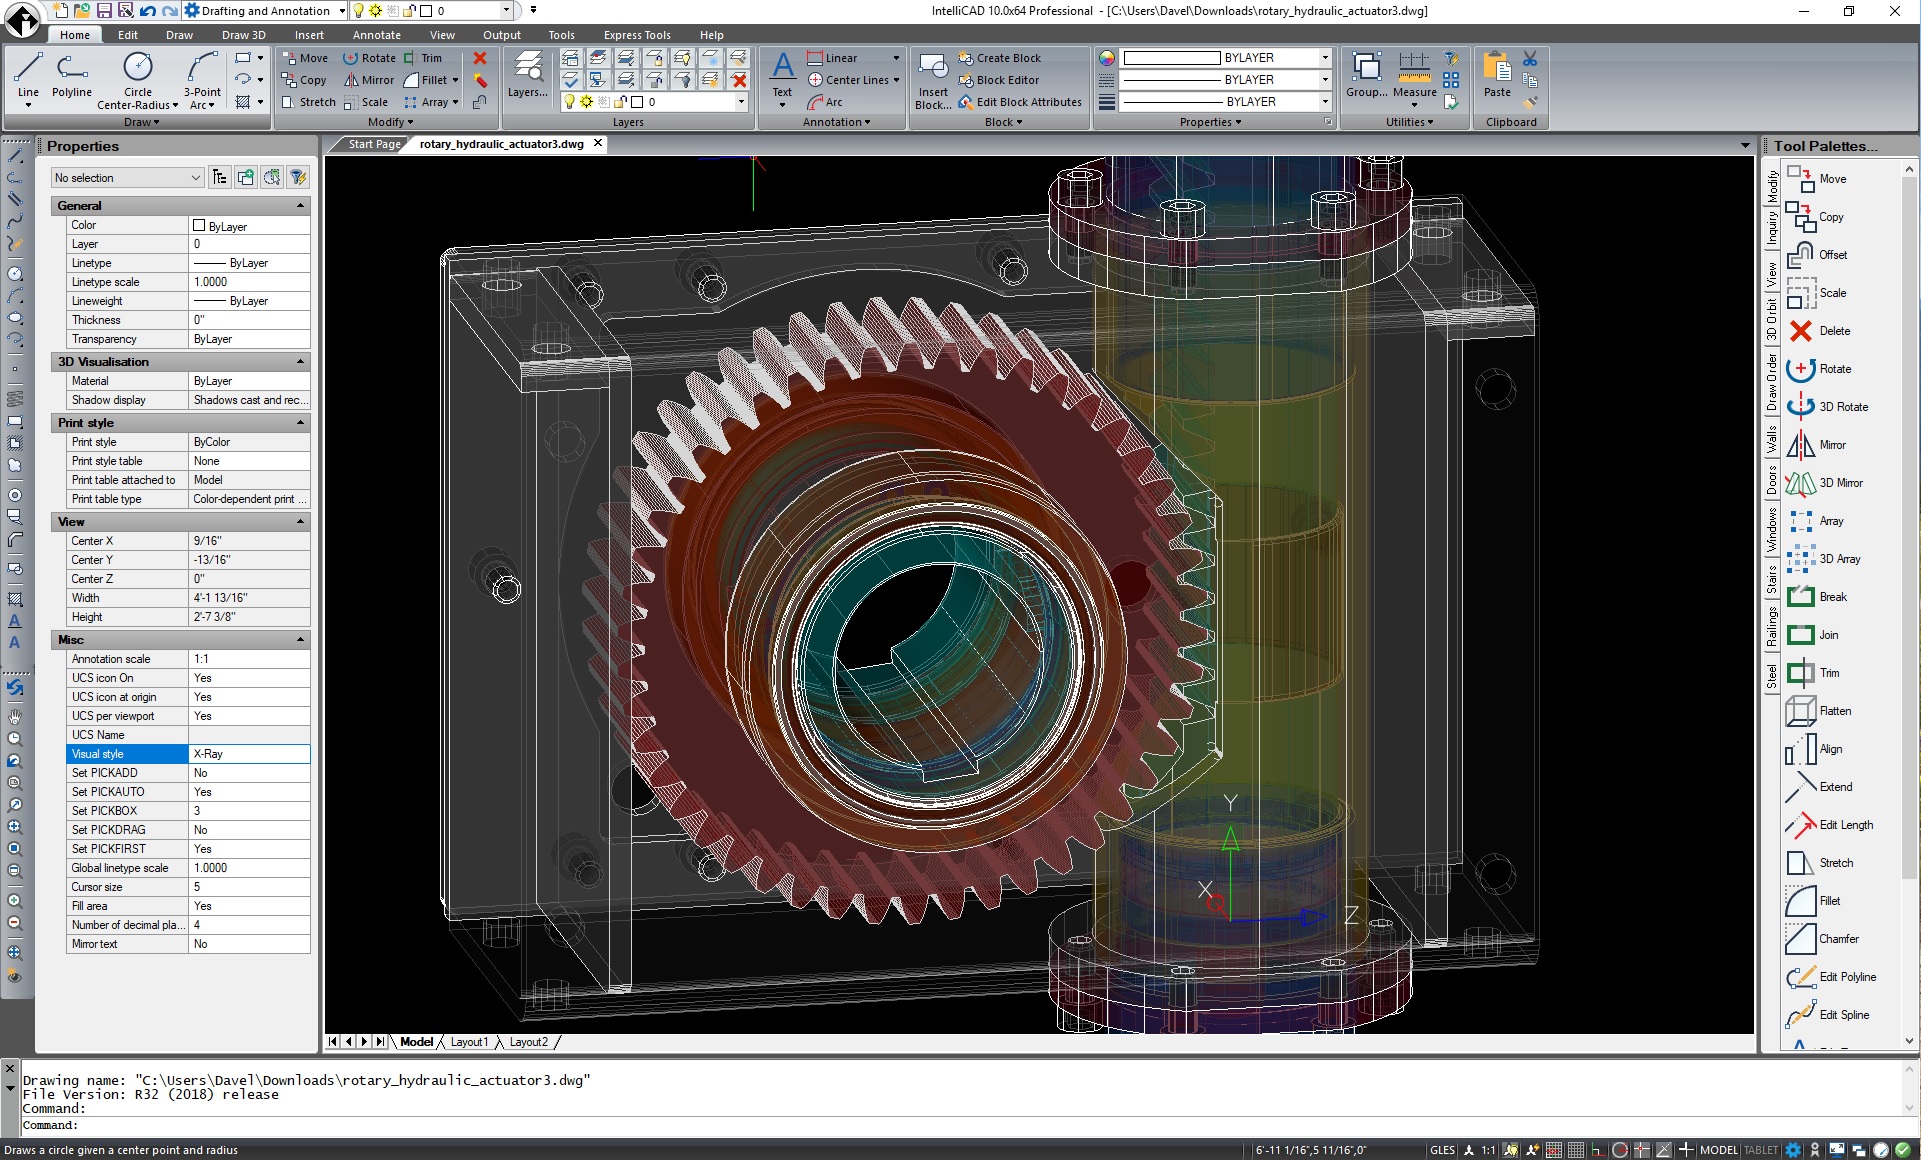Click the layer color square in Layers panel dropdown
Image resolution: width=1921 pixels, height=1160 pixels.
(x=637, y=102)
